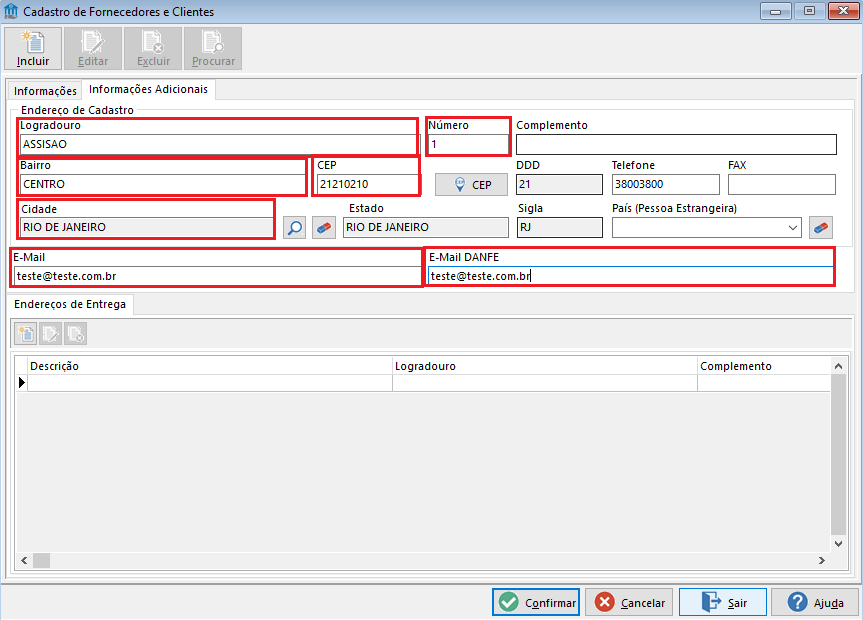
Task: Click the Sigla field showing RJ
Action: click(560, 227)
